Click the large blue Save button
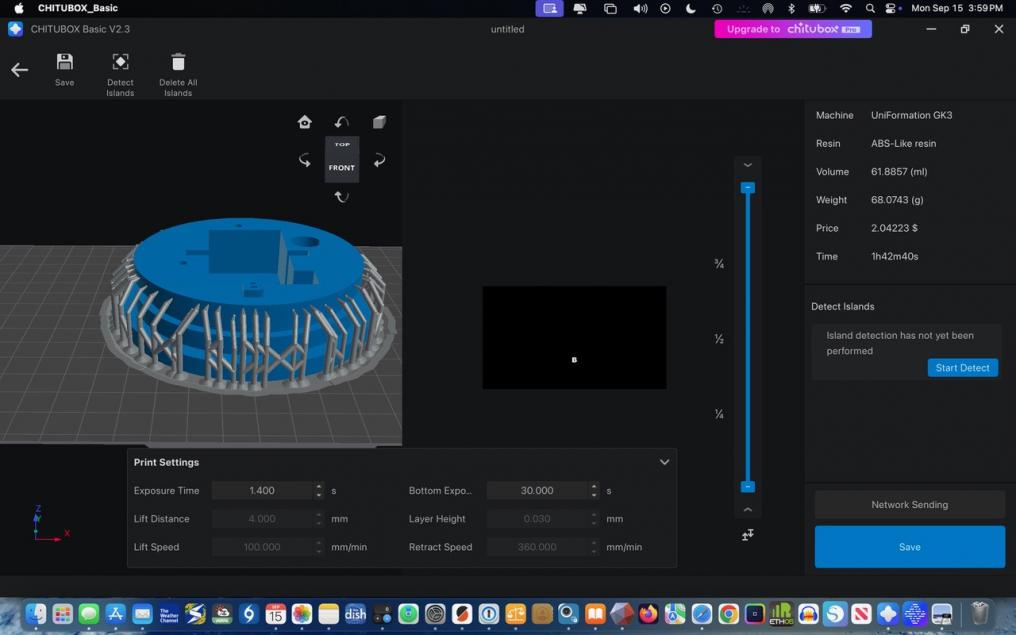This screenshot has height=635, width=1016. tap(909, 547)
